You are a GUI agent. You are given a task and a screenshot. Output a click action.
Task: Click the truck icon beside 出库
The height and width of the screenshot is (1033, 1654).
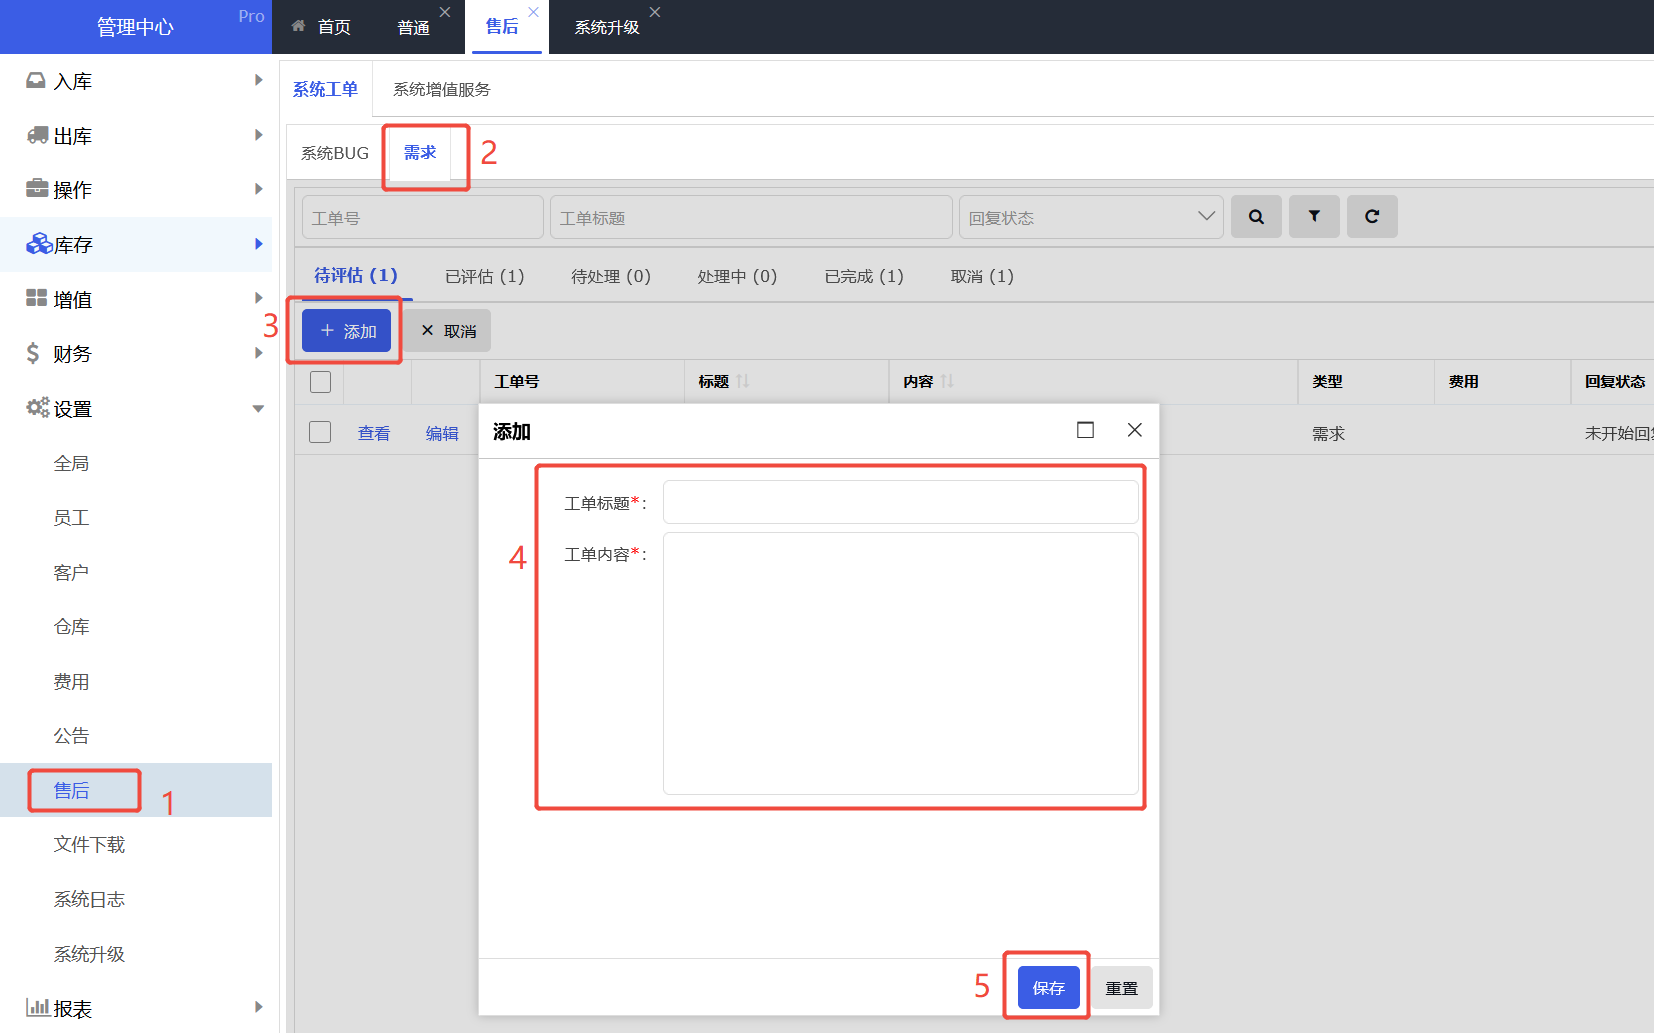37,135
